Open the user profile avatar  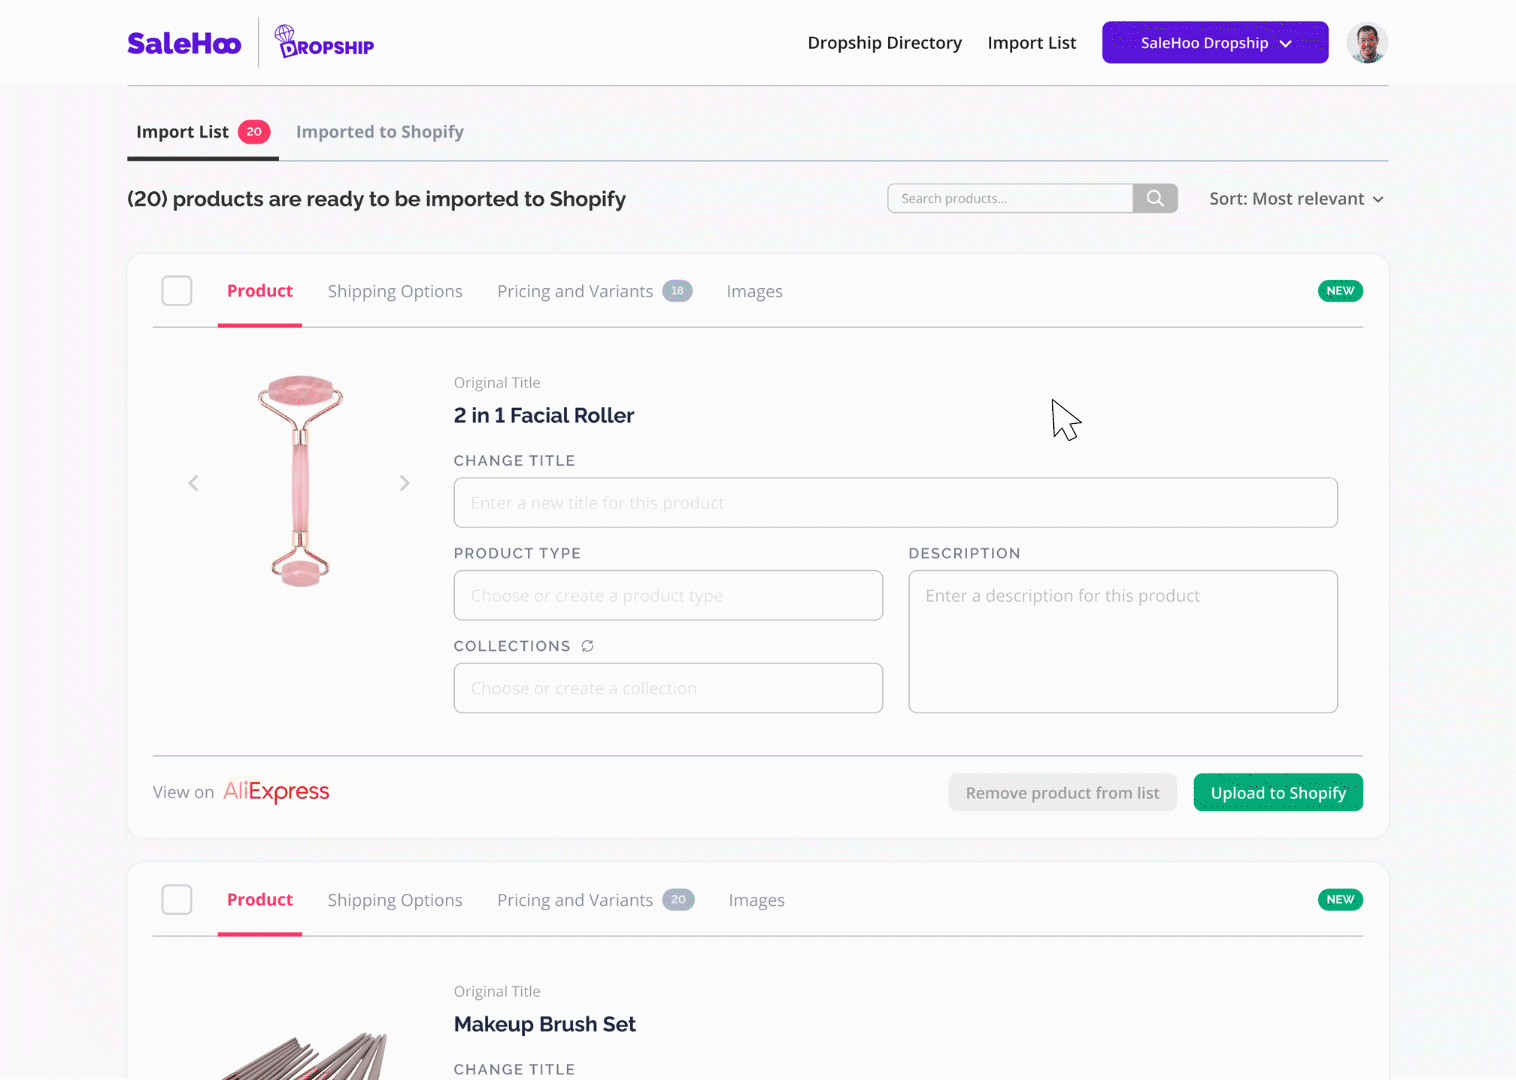tap(1366, 43)
